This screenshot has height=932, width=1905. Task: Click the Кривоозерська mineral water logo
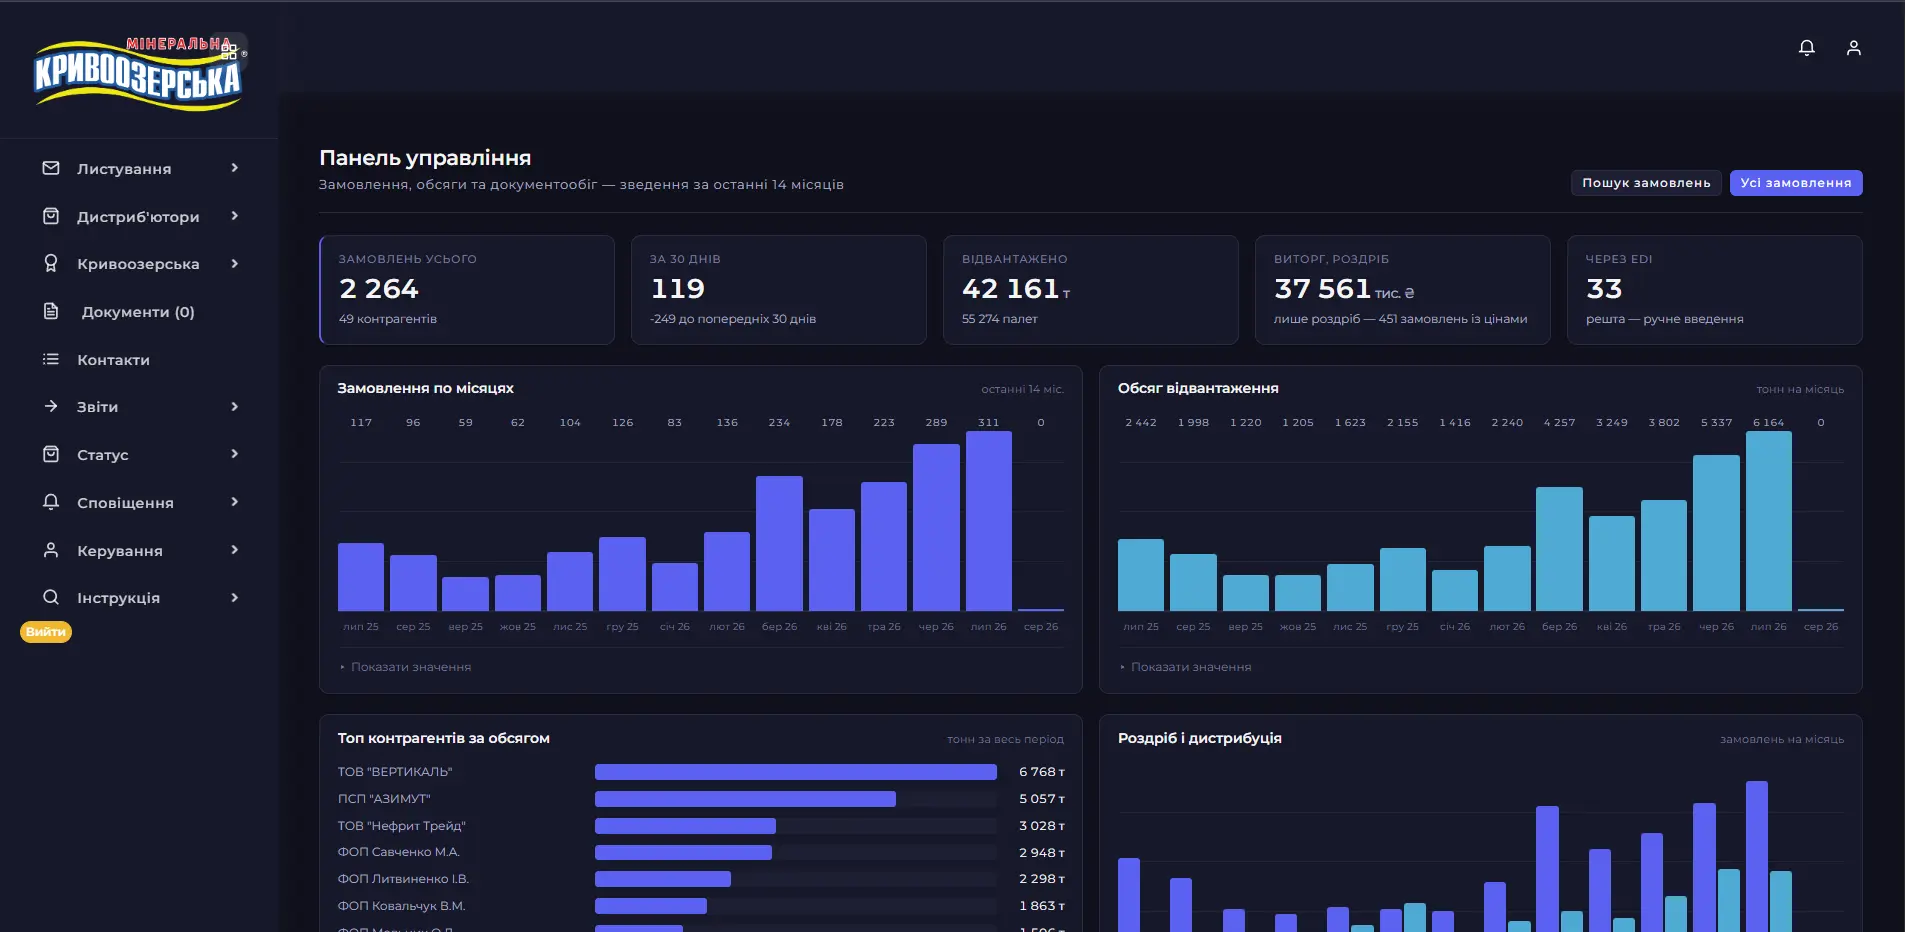(139, 73)
